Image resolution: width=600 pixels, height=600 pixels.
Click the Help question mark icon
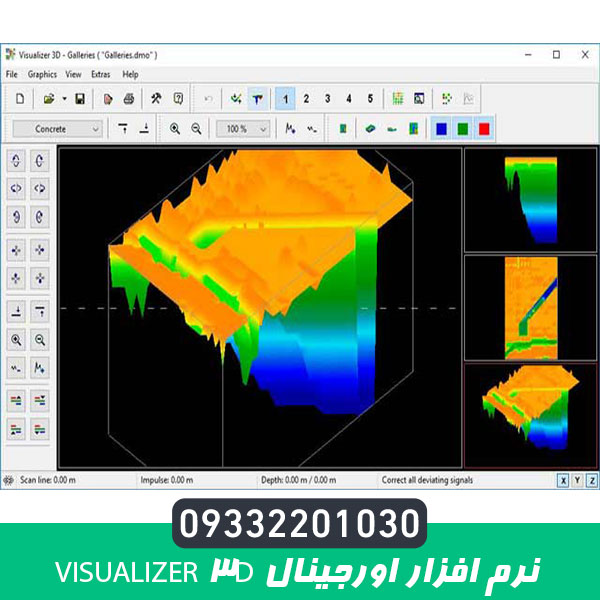[x=178, y=99]
